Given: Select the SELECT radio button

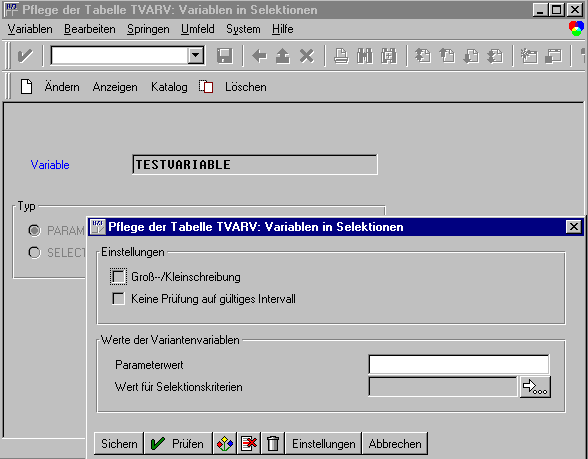Looking at the screenshot, I should (x=34, y=253).
